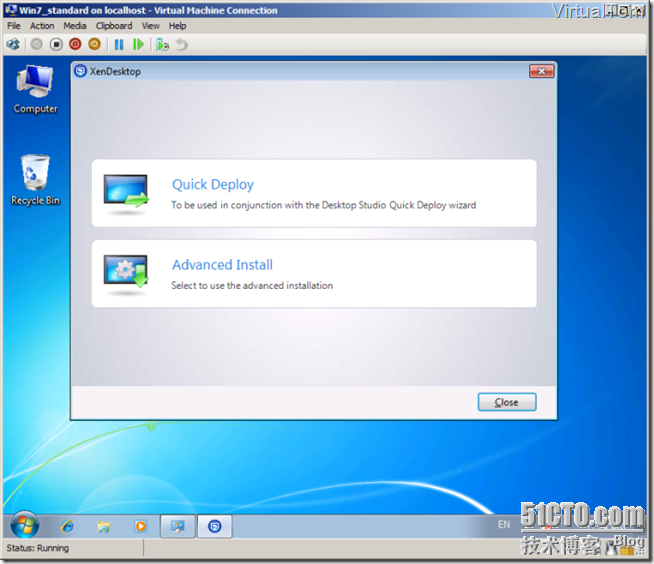This screenshot has width=654, height=564.
Task: Click the Virtual Machine Connection title icon
Action: [x=11, y=10]
